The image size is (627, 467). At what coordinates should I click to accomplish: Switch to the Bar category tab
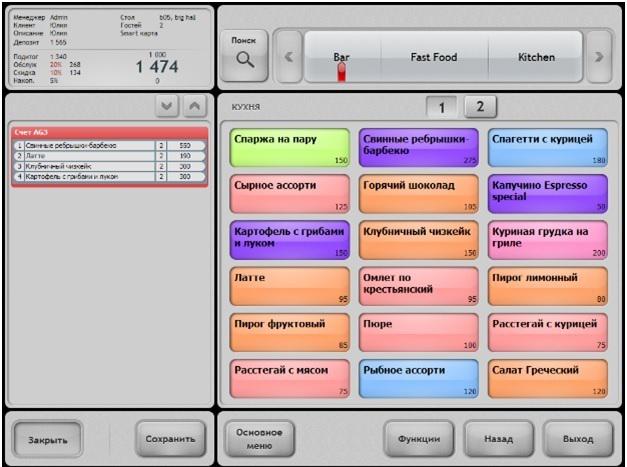[x=342, y=57]
